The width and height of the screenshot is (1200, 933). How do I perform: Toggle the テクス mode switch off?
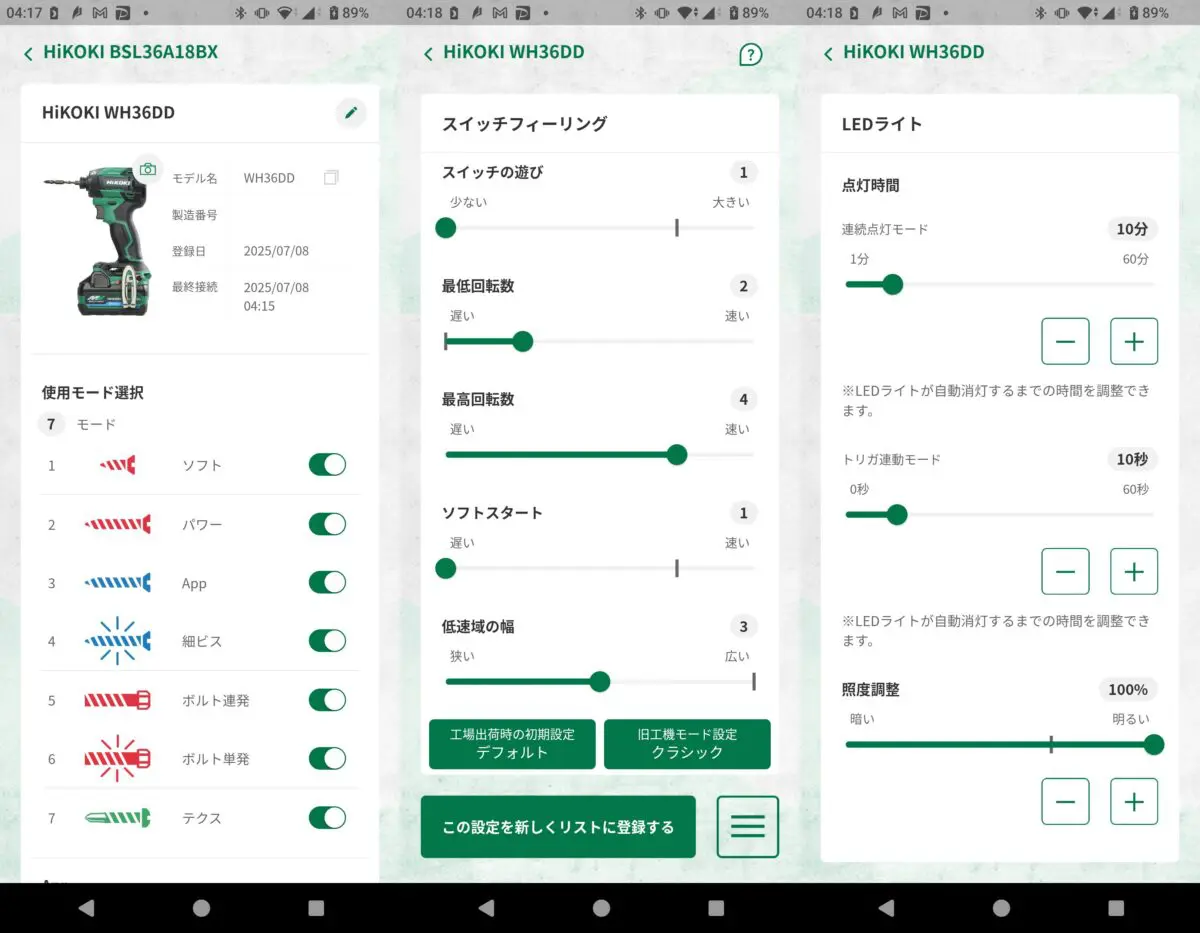327,817
